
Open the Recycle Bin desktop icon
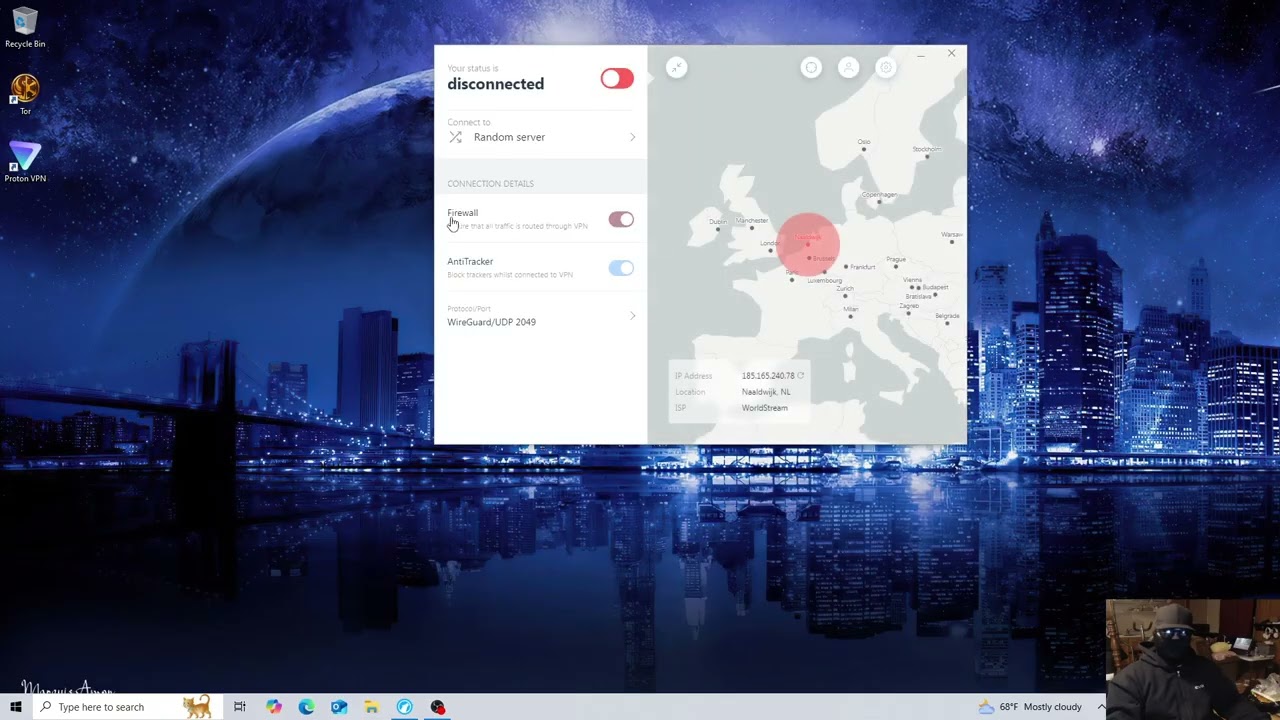tap(25, 28)
